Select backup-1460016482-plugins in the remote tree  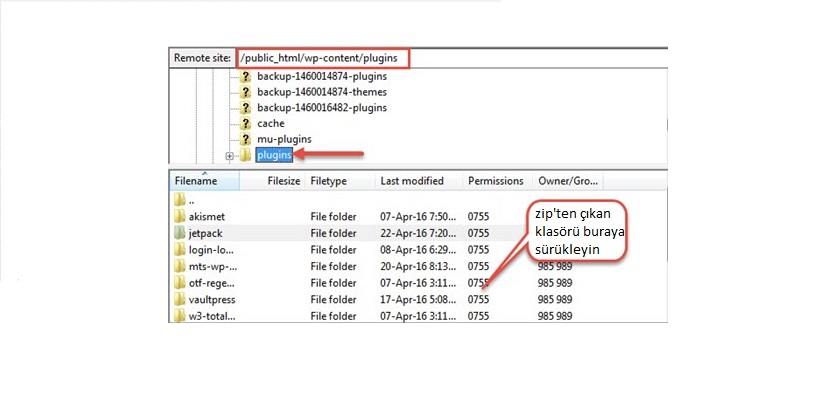click(322, 107)
